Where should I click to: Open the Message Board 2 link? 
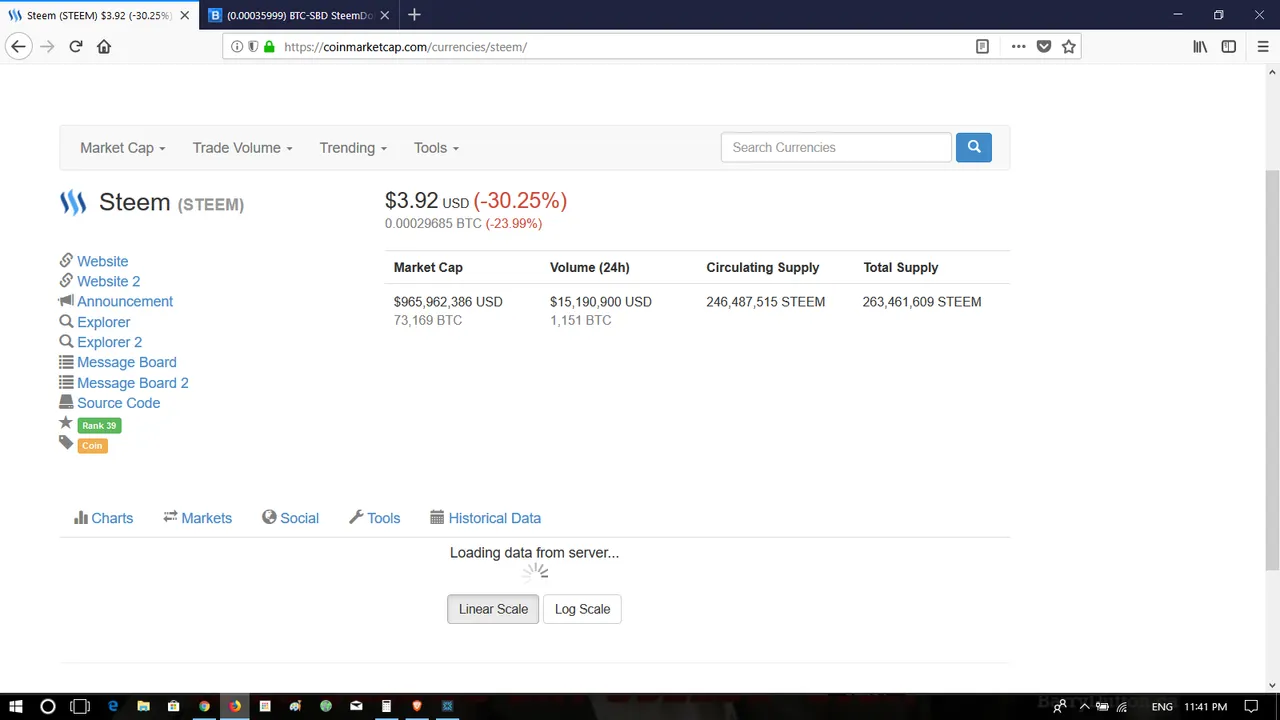click(132, 383)
